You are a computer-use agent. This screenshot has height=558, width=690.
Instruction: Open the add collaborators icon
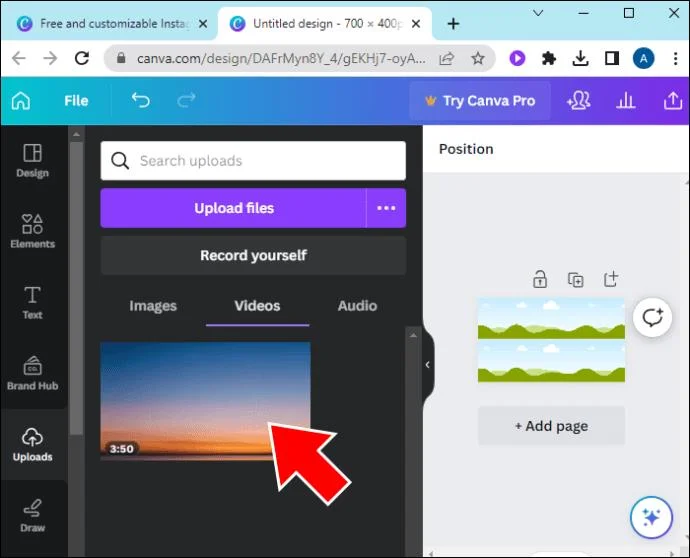pyautogui.click(x=578, y=101)
